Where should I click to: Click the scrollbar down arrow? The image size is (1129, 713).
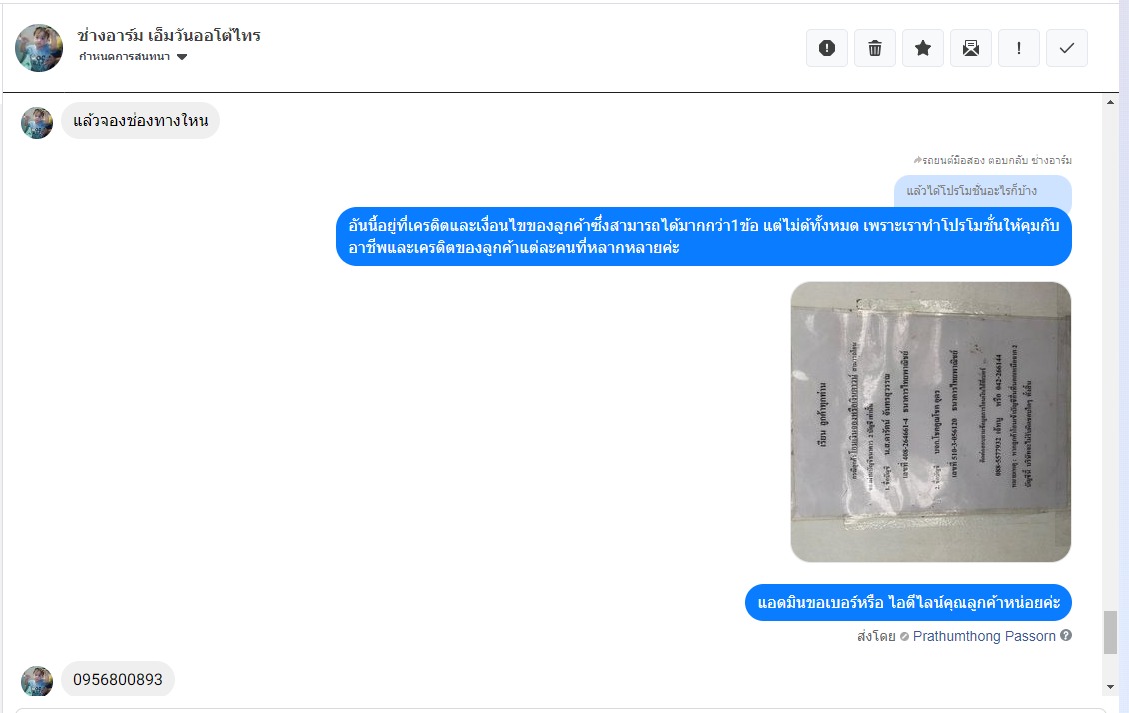pos(1110,687)
